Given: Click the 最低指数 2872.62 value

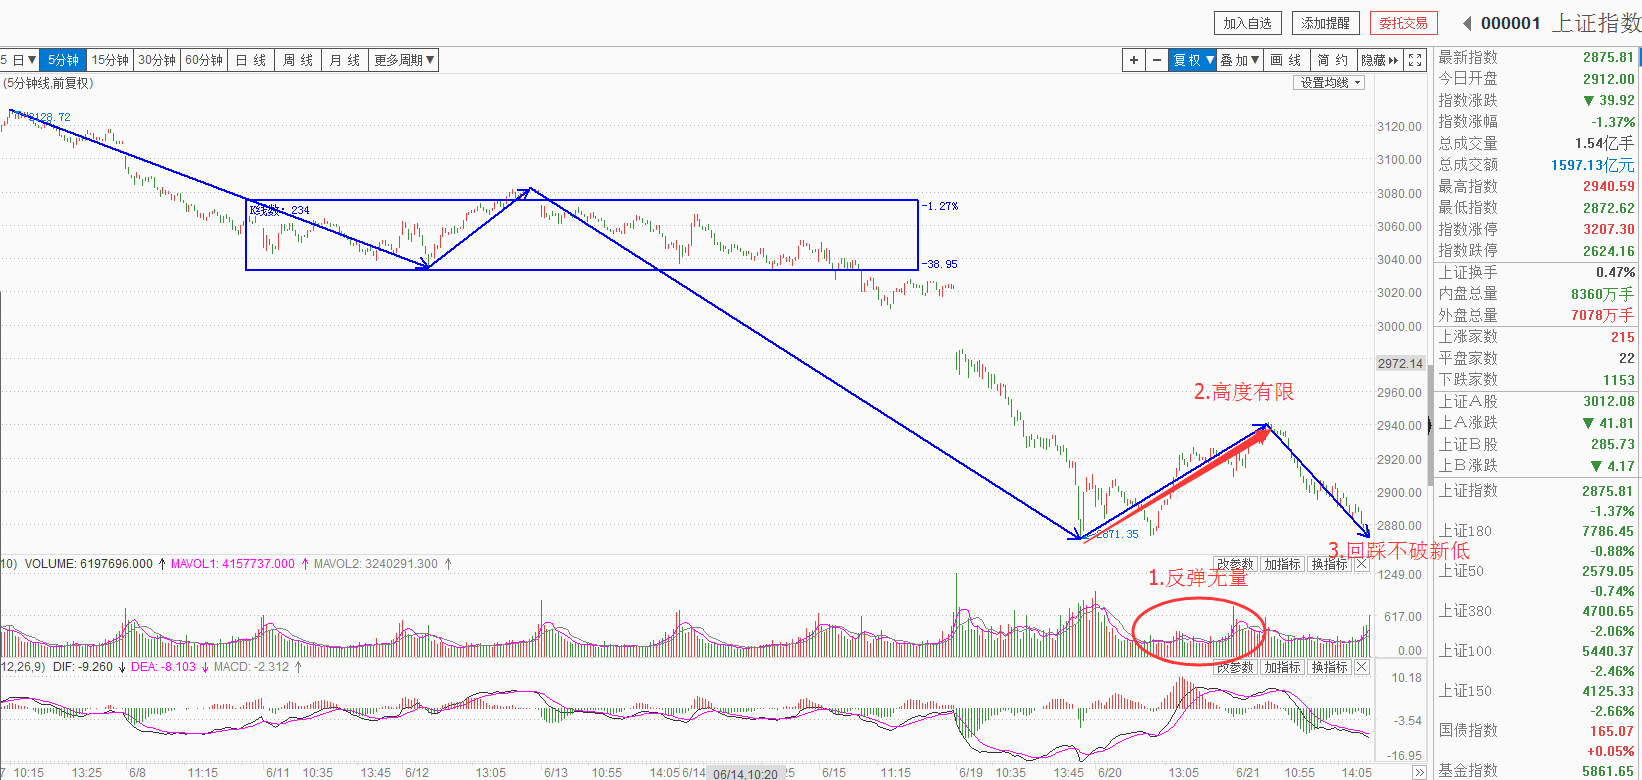Looking at the screenshot, I should pos(1608,208).
